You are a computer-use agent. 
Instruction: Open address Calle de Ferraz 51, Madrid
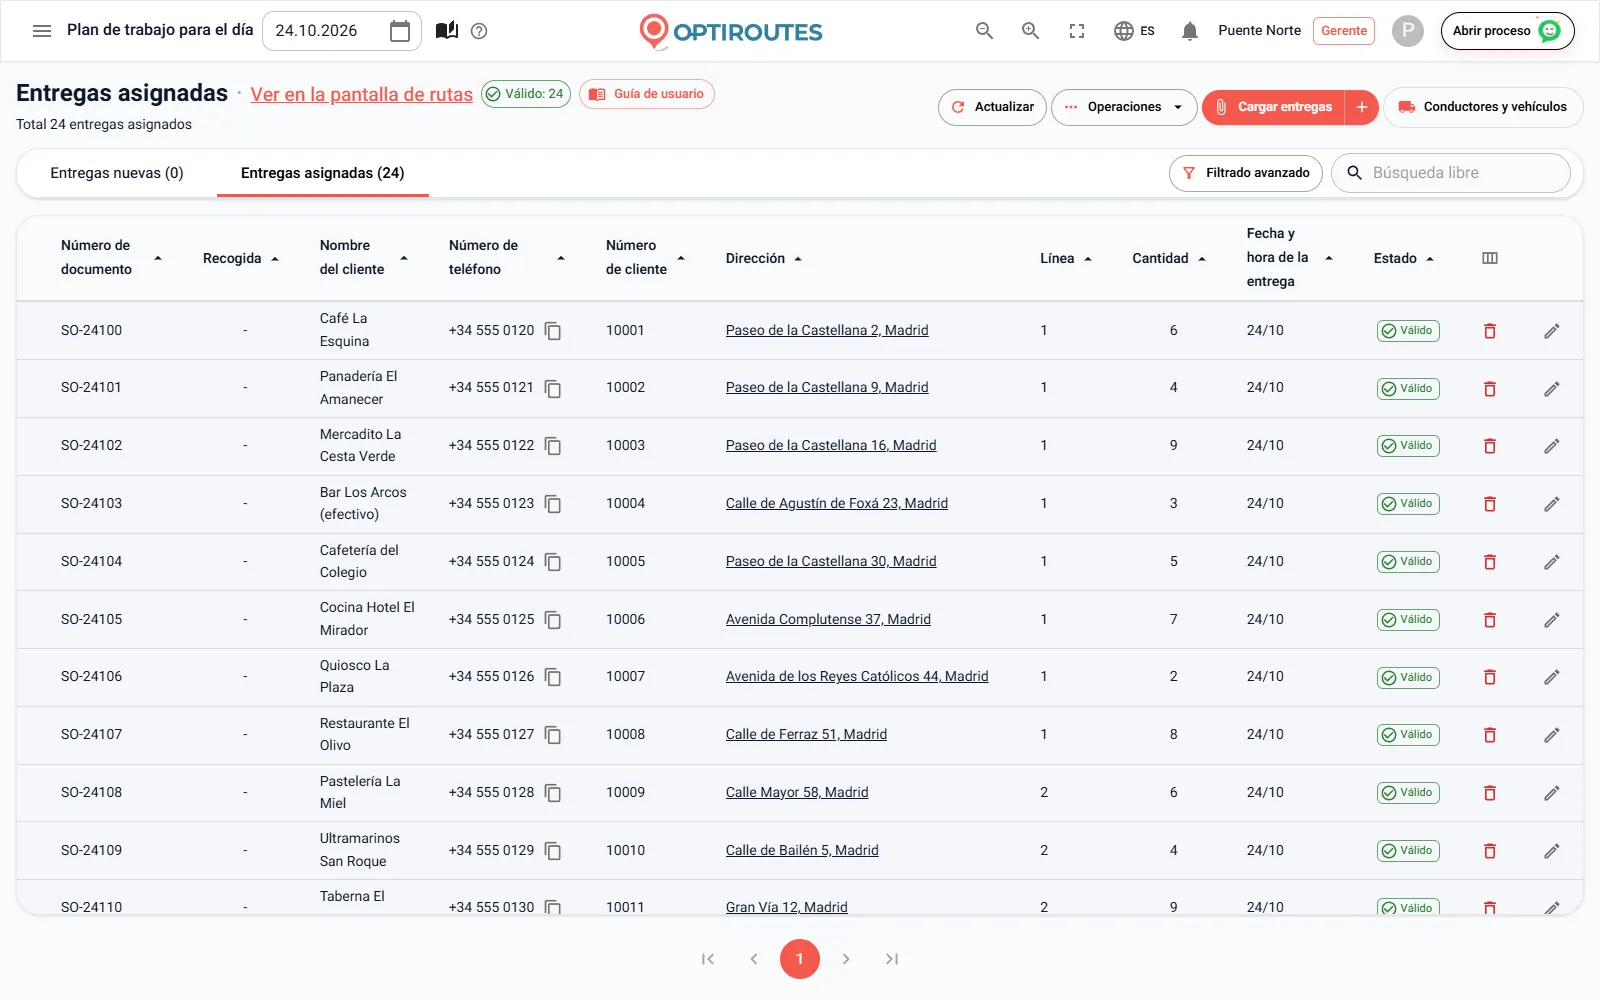point(806,735)
